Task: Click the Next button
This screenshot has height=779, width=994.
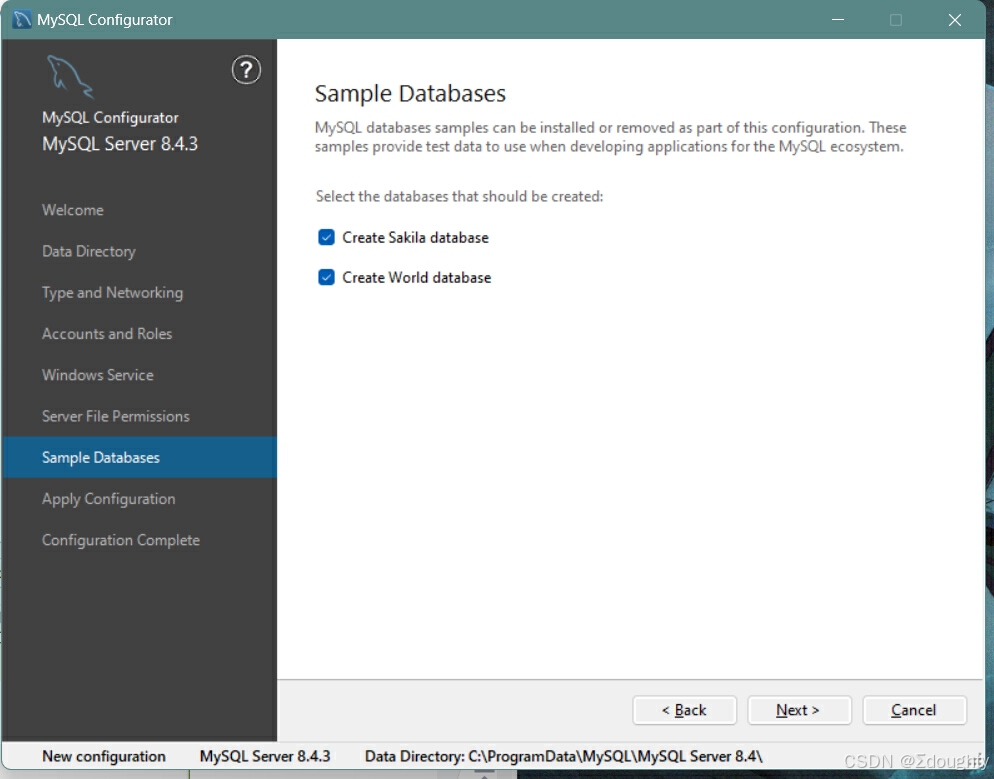Action: (x=799, y=710)
